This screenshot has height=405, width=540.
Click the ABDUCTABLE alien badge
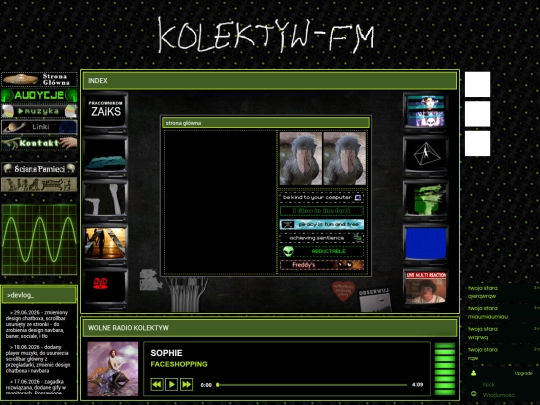322,251
